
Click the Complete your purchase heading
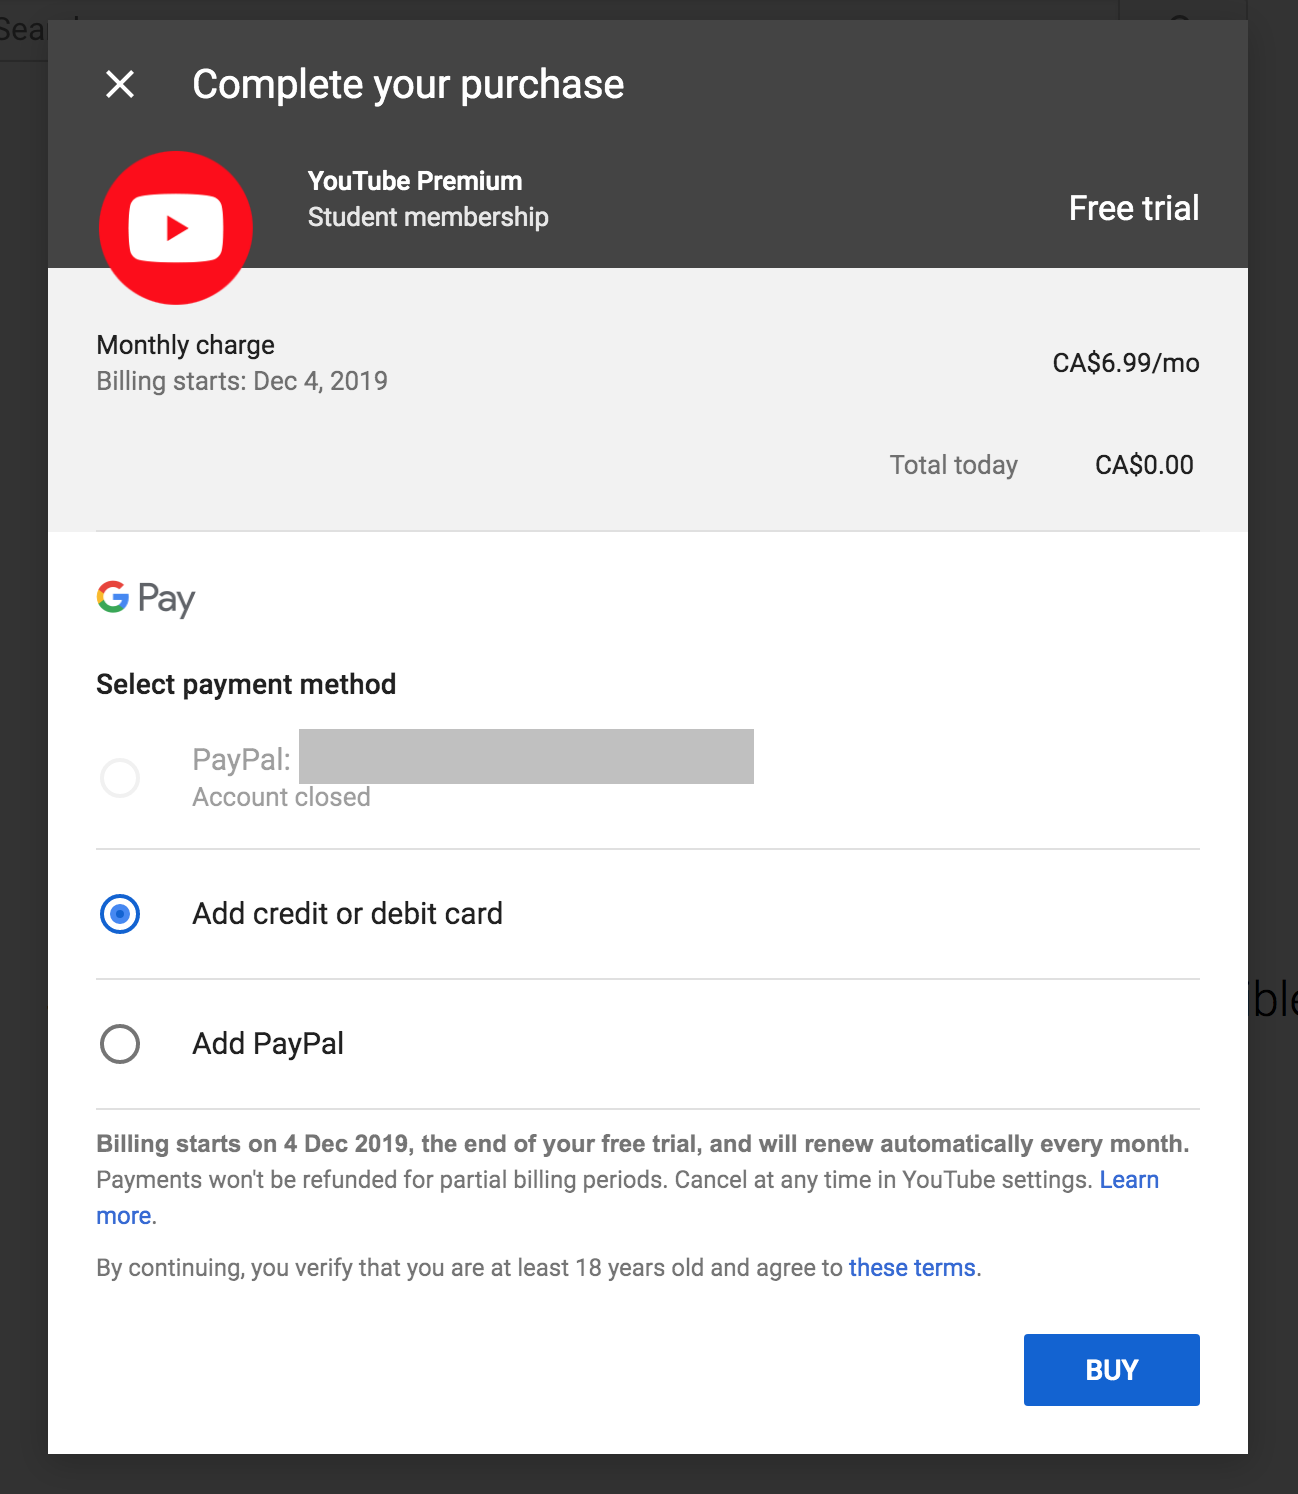(x=408, y=84)
